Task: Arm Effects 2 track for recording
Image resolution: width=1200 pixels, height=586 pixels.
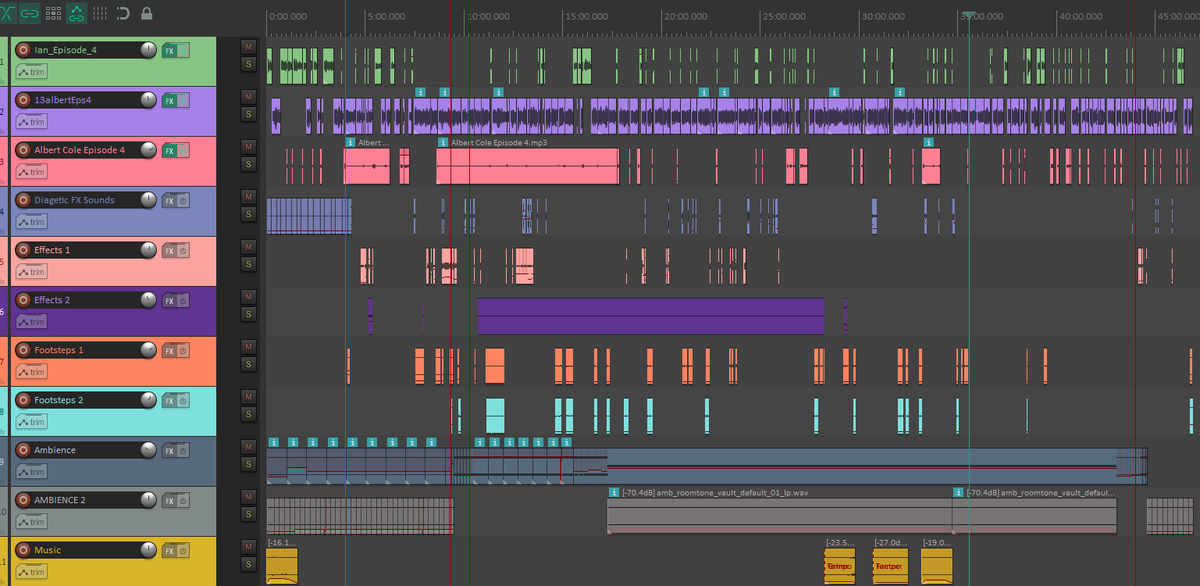Action: (23, 300)
